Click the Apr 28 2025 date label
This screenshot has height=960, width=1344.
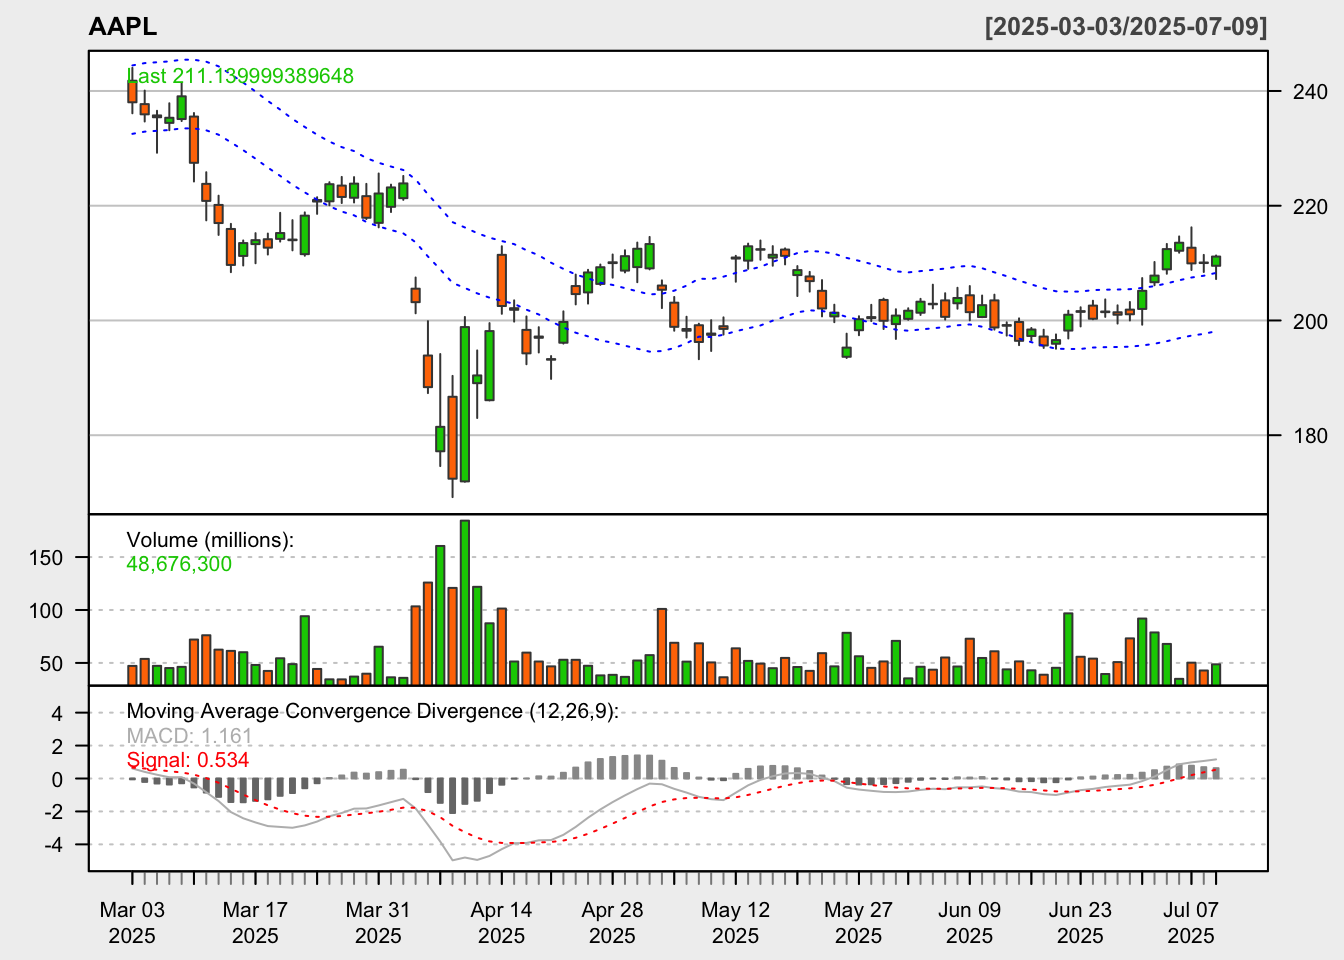point(612,923)
